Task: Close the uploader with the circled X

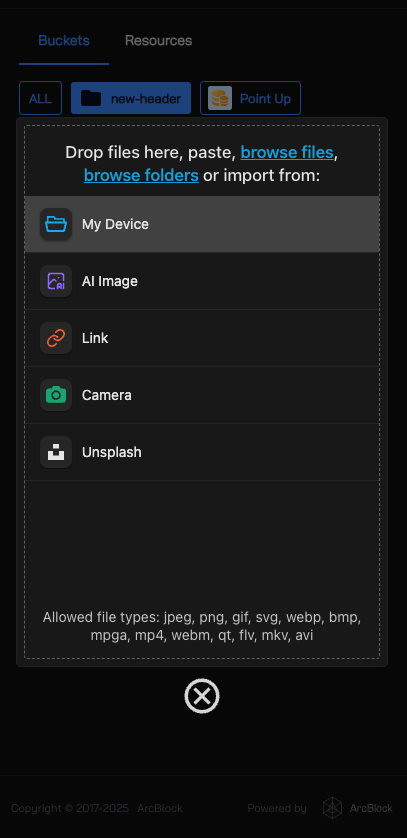Action: pyautogui.click(x=202, y=696)
